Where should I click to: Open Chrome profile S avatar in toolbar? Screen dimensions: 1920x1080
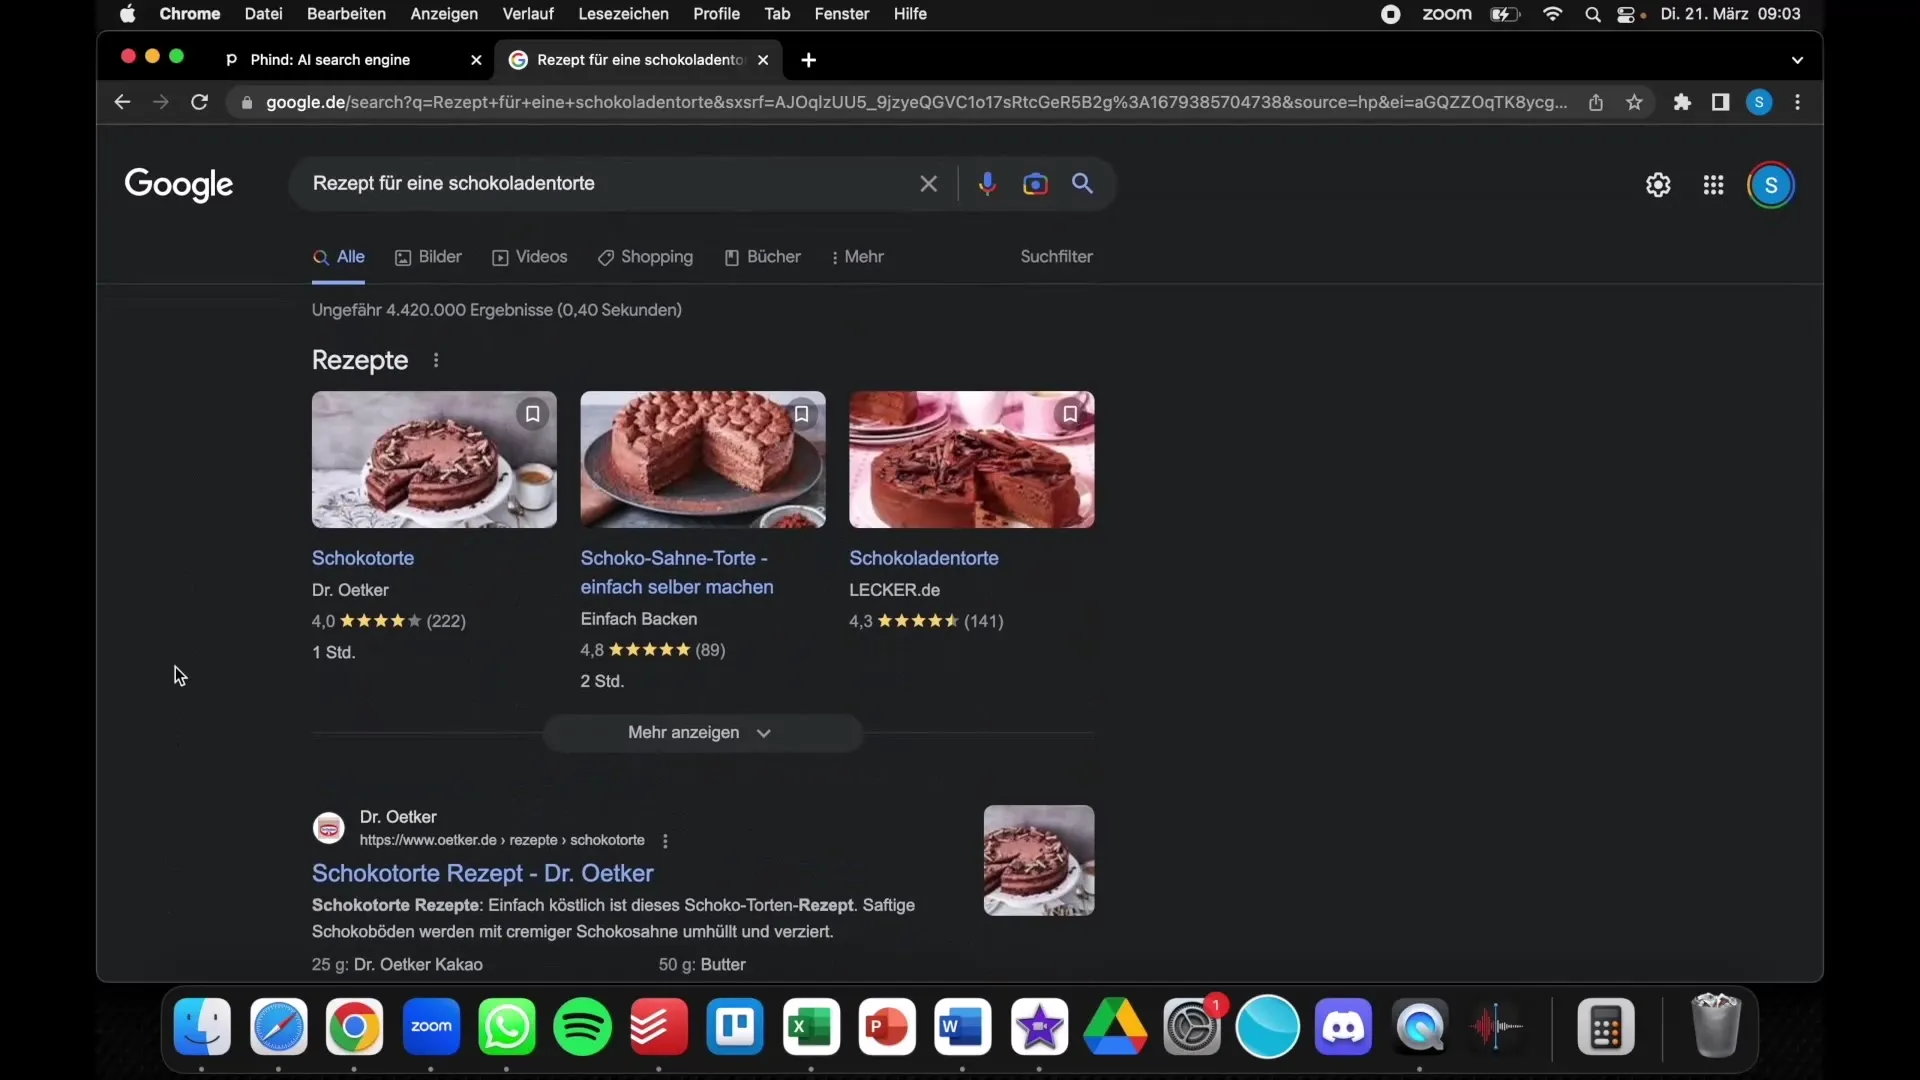(x=1759, y=102)
